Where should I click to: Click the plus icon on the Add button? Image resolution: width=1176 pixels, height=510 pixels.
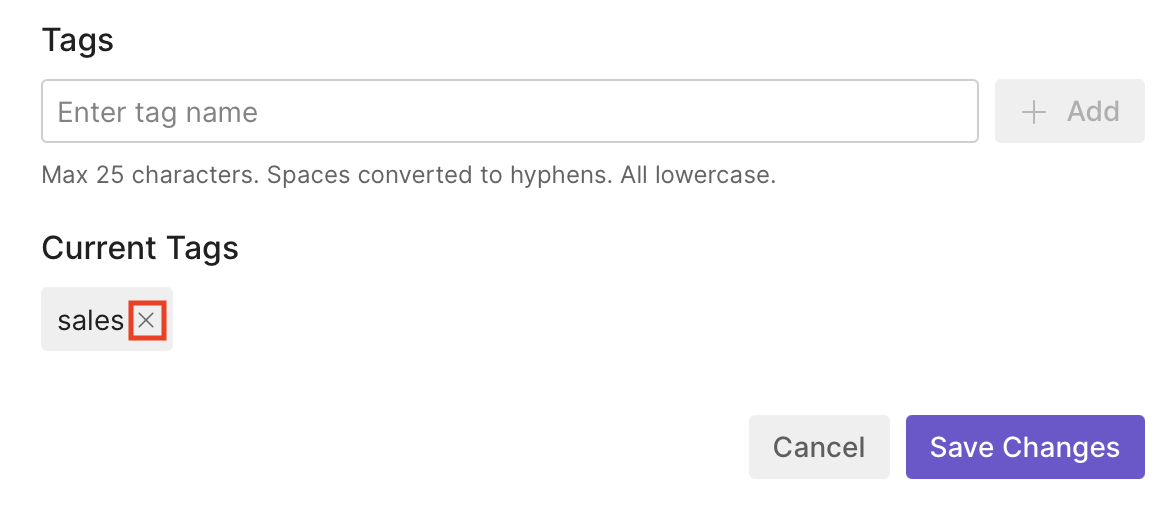pyautogui.click(x=1033, y=111)
